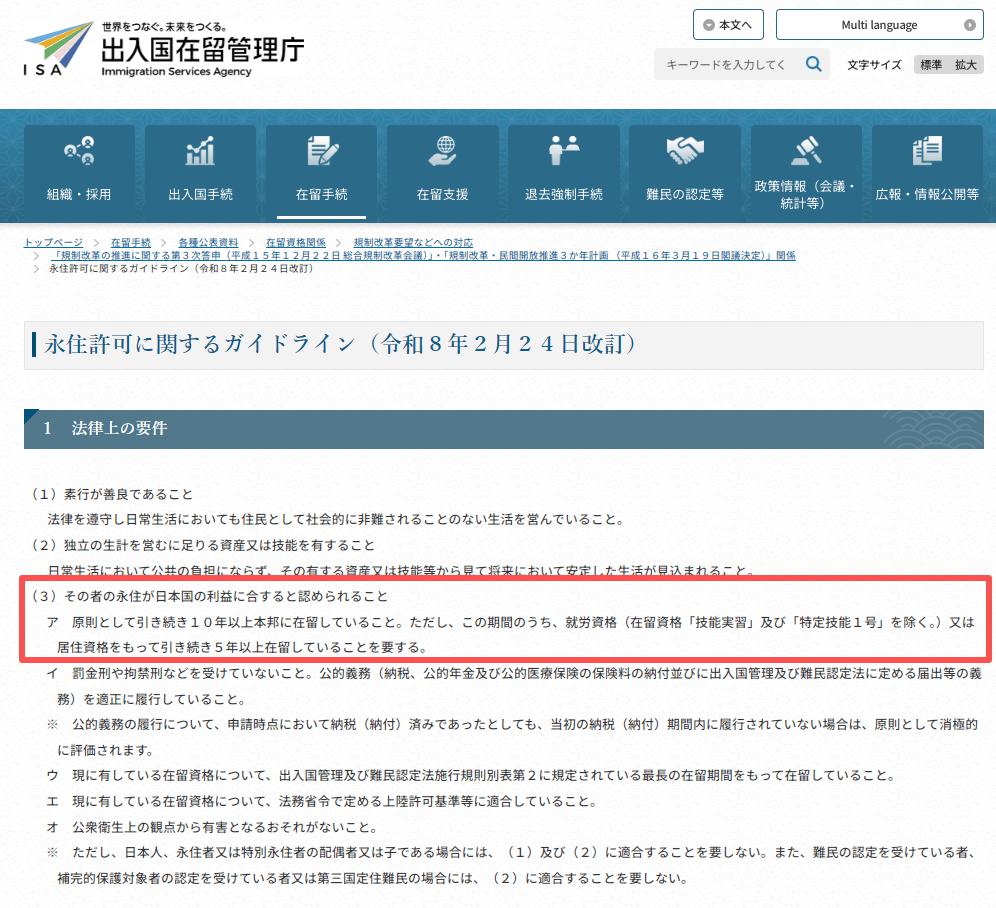Open 各種公表資料 breadcrumb link
The image size is (996, 908).
(x=208, y=243)
